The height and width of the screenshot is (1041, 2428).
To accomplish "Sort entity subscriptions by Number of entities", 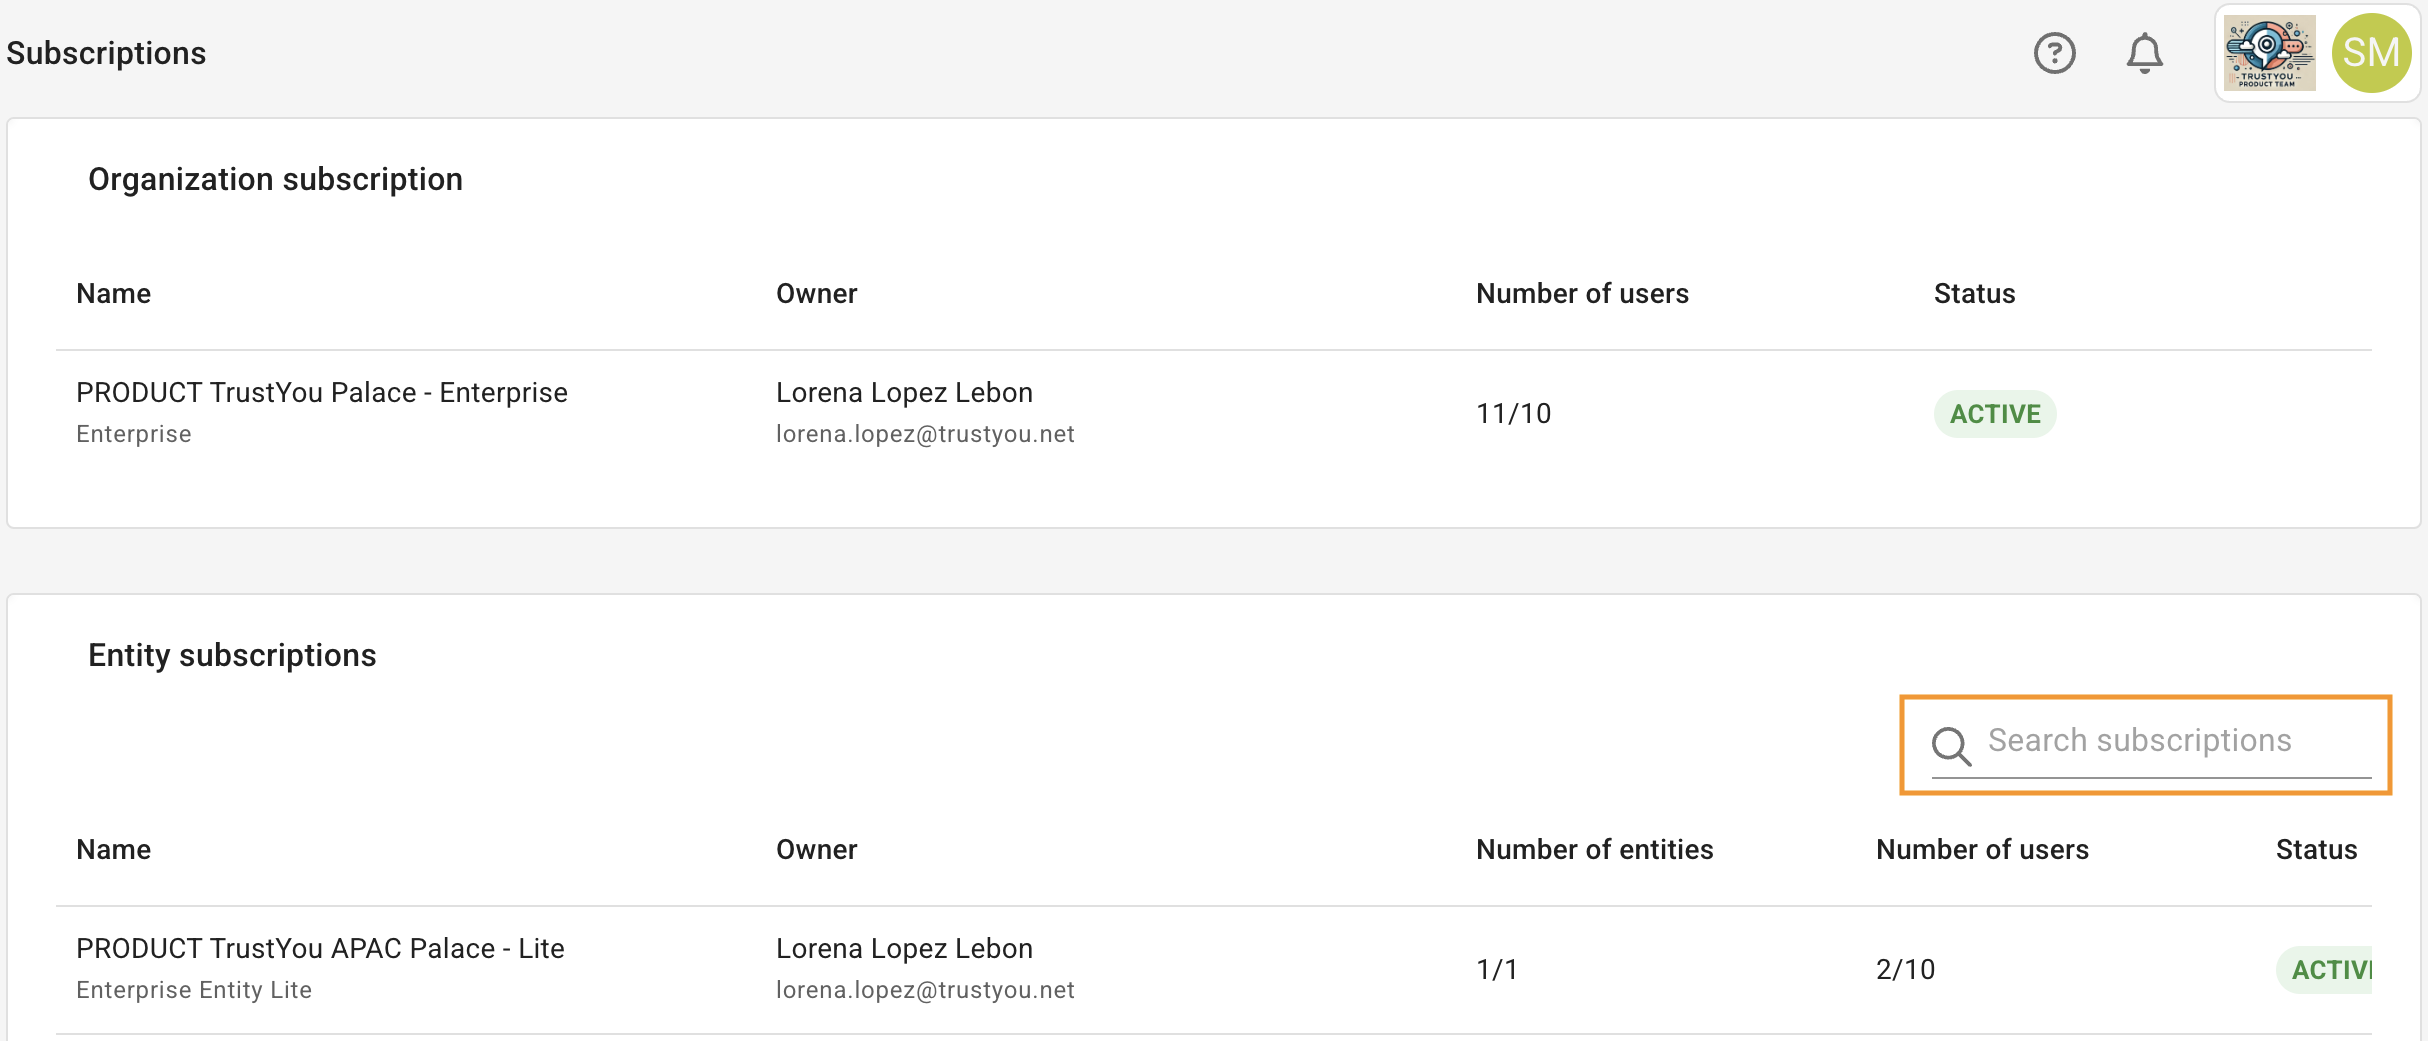I will point(1594,850).
